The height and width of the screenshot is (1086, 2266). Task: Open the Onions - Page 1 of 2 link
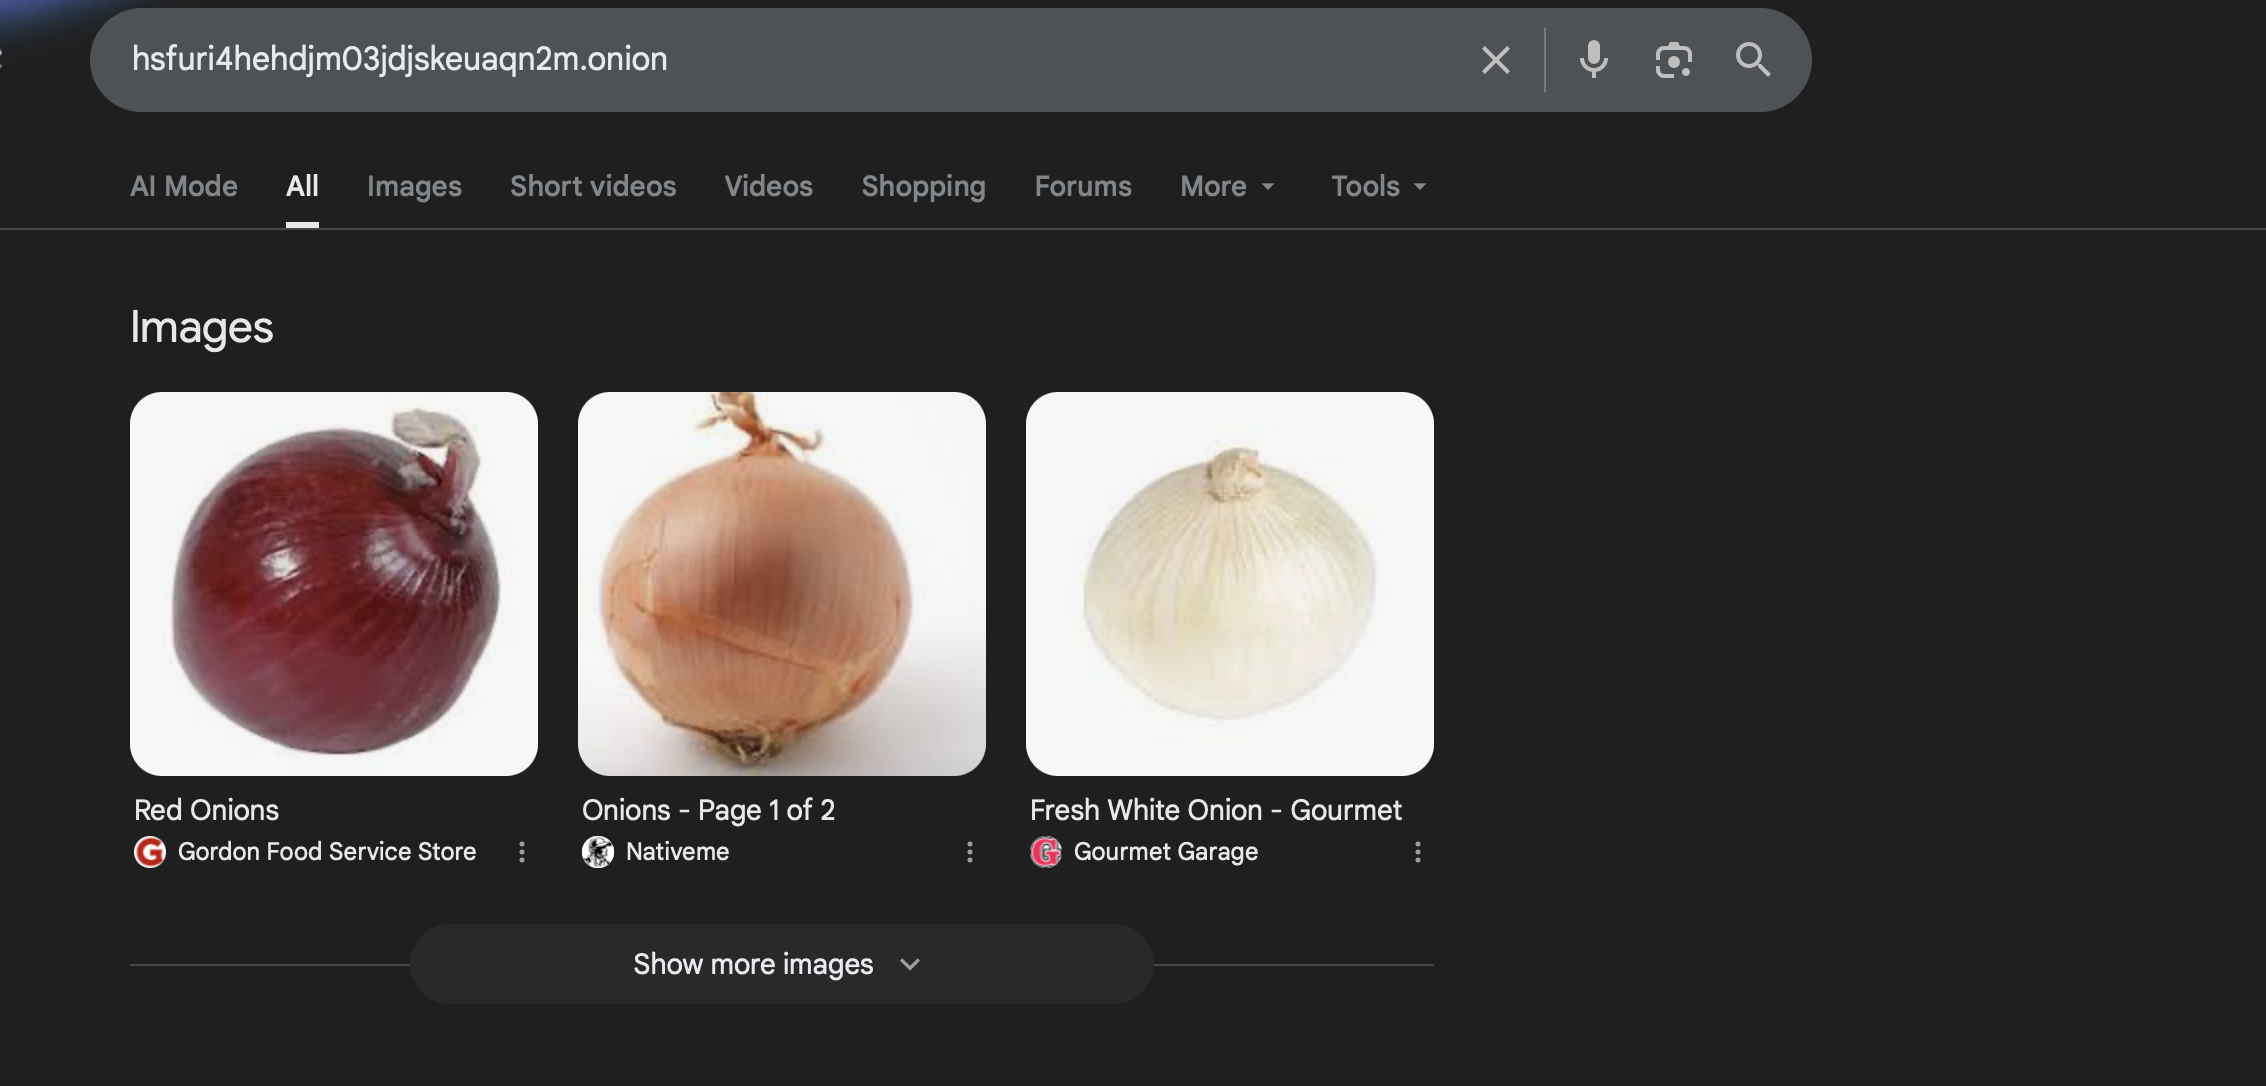coord(708,810)
